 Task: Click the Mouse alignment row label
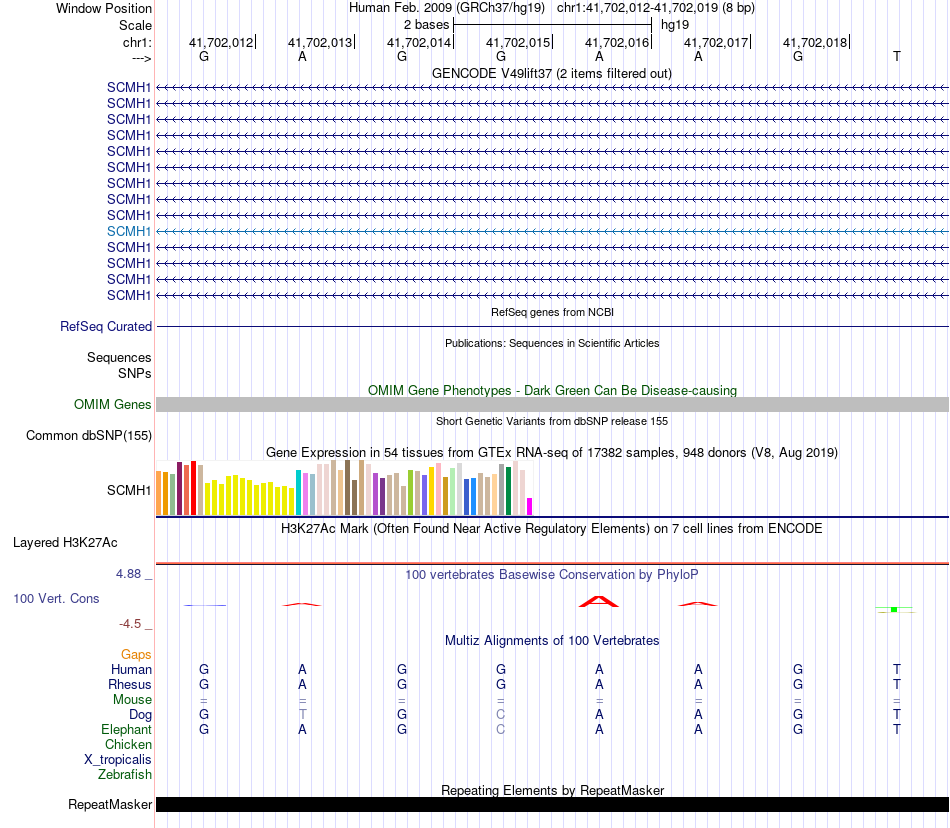pyautogui.click(x=132, y=700)
